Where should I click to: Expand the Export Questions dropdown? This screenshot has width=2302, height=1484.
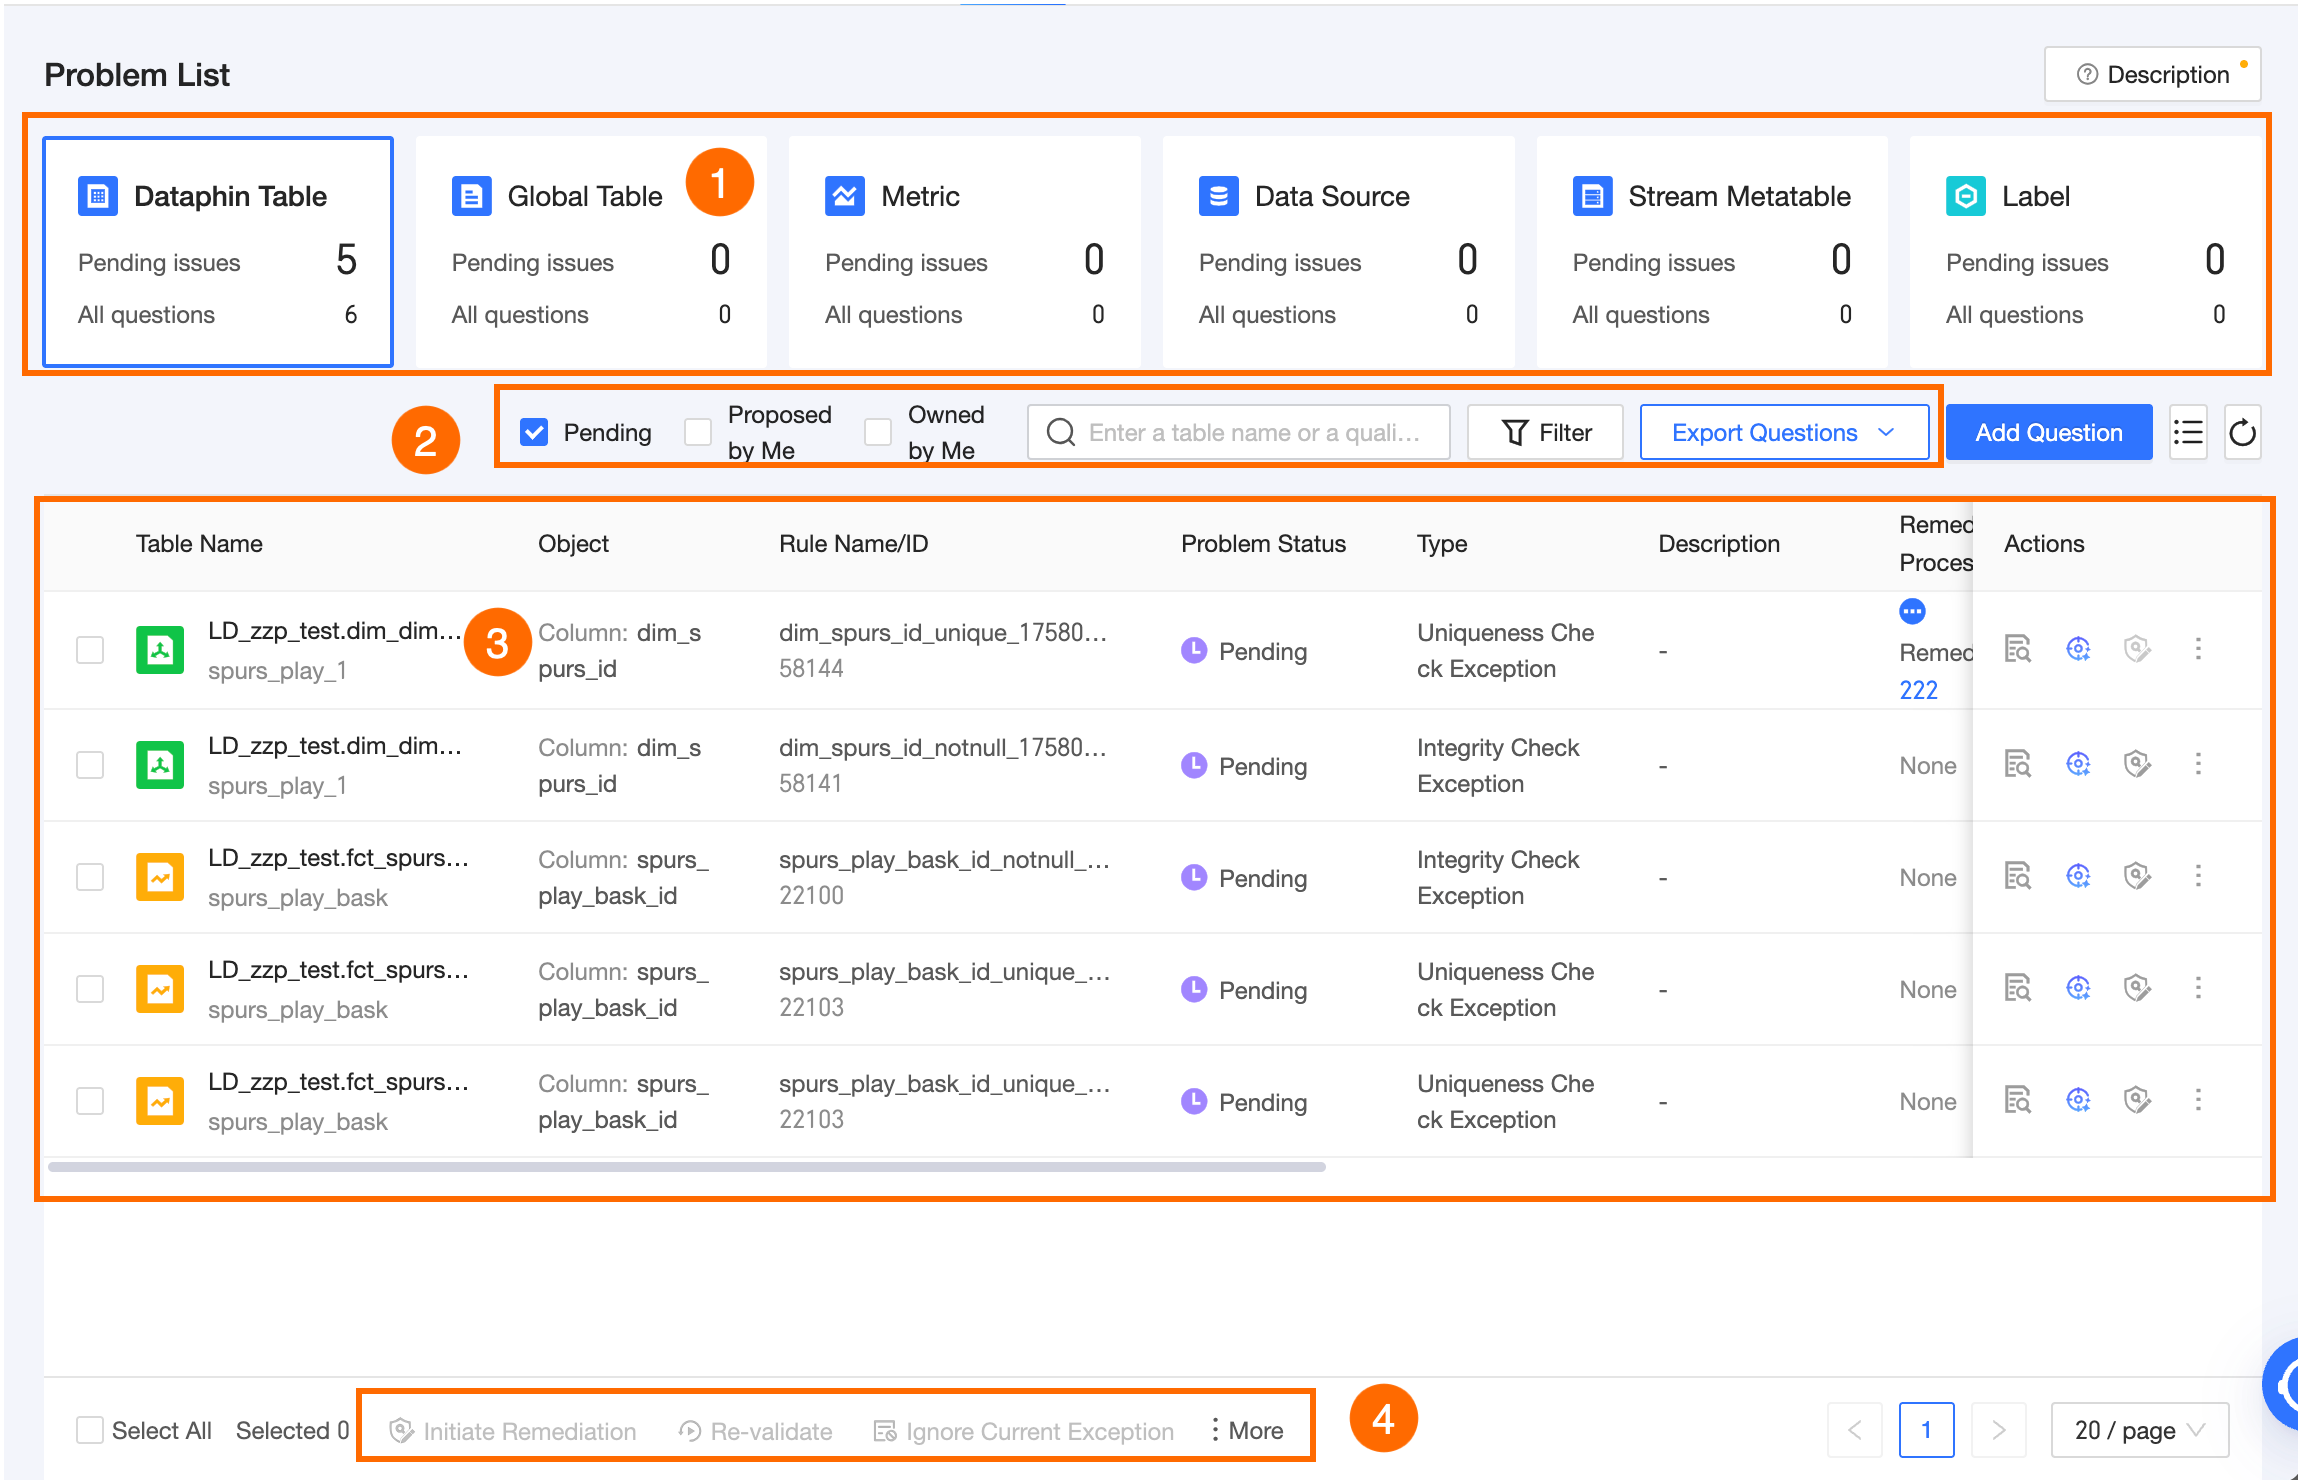point(1784,433)
